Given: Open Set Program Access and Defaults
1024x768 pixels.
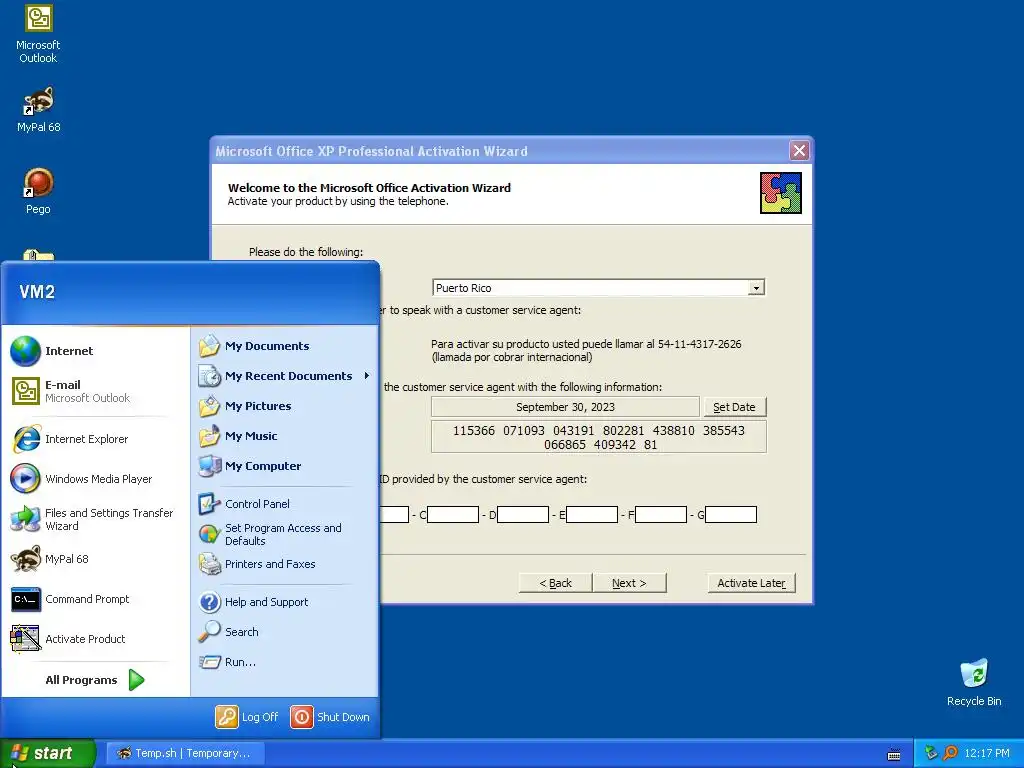Looking at the screenshot, I should pos(285,534).
